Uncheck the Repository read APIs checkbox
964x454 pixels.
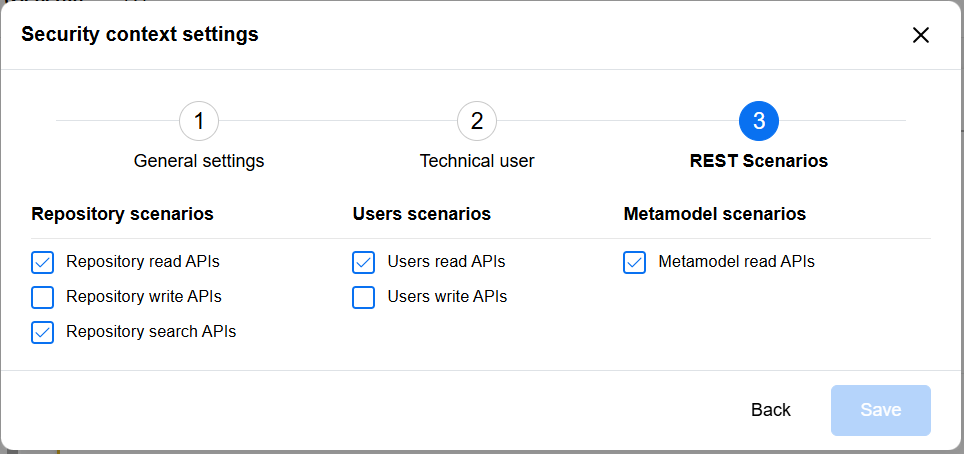coord(42,262)
